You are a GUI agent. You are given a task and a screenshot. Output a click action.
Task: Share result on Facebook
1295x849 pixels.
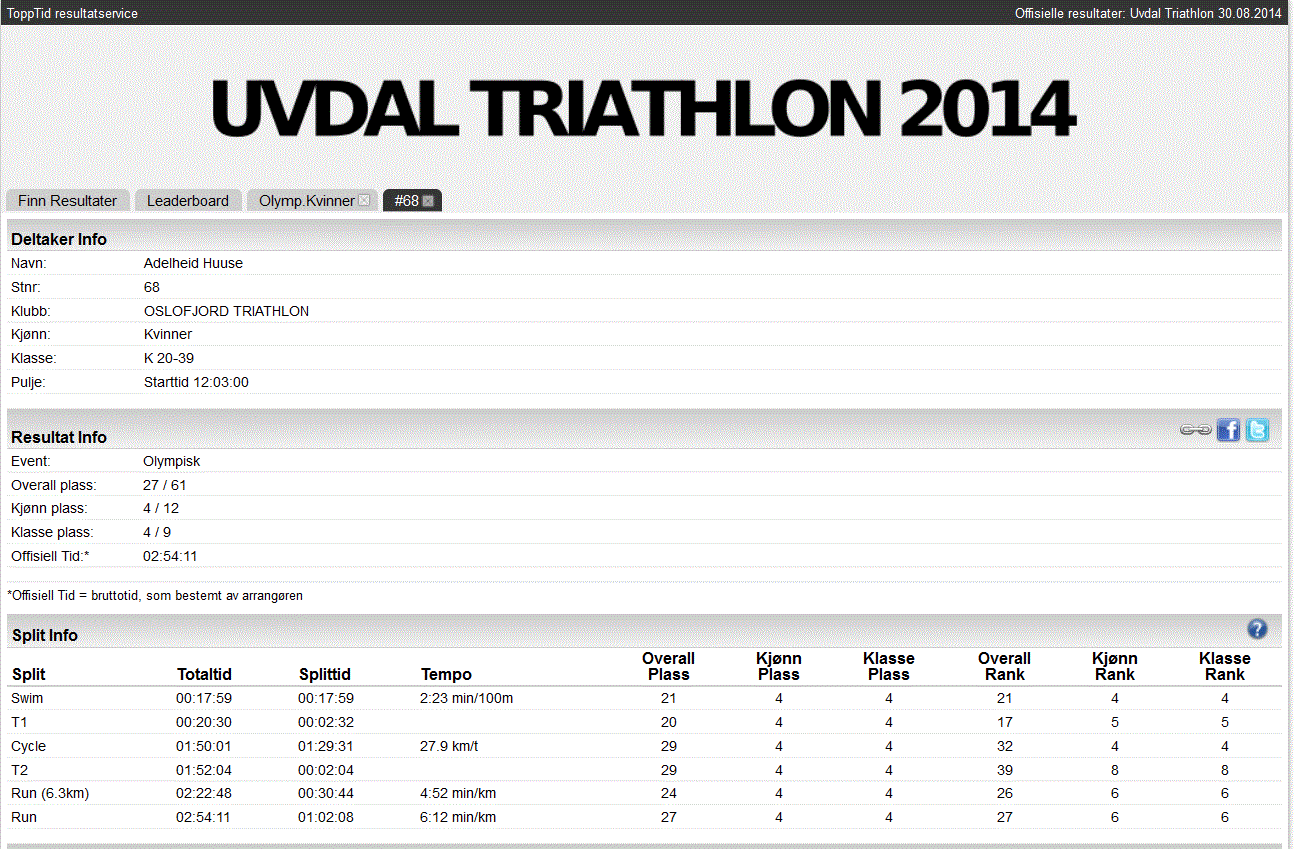(x=1228, y=430)
